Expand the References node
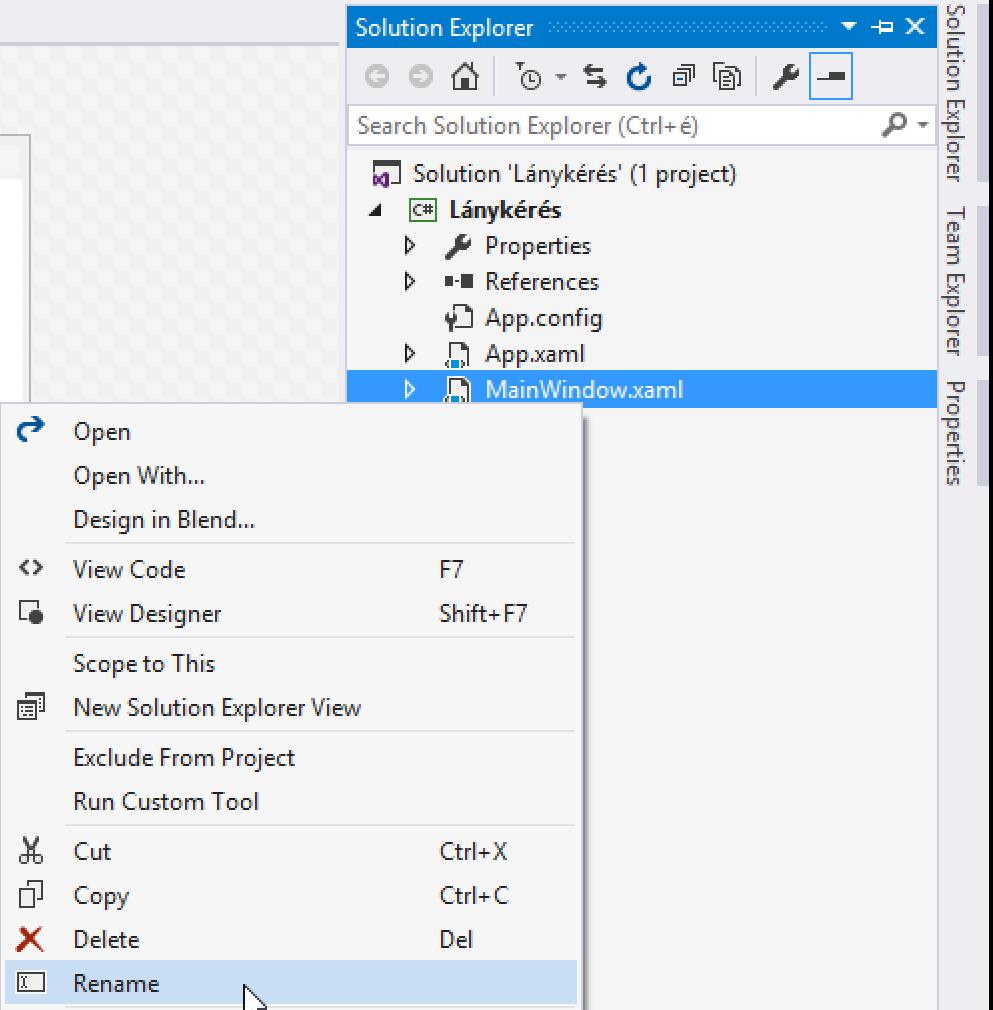Image resolution: width=993 pixels, height=1010 pixels. pyautogui.click(x=410, y=281)
